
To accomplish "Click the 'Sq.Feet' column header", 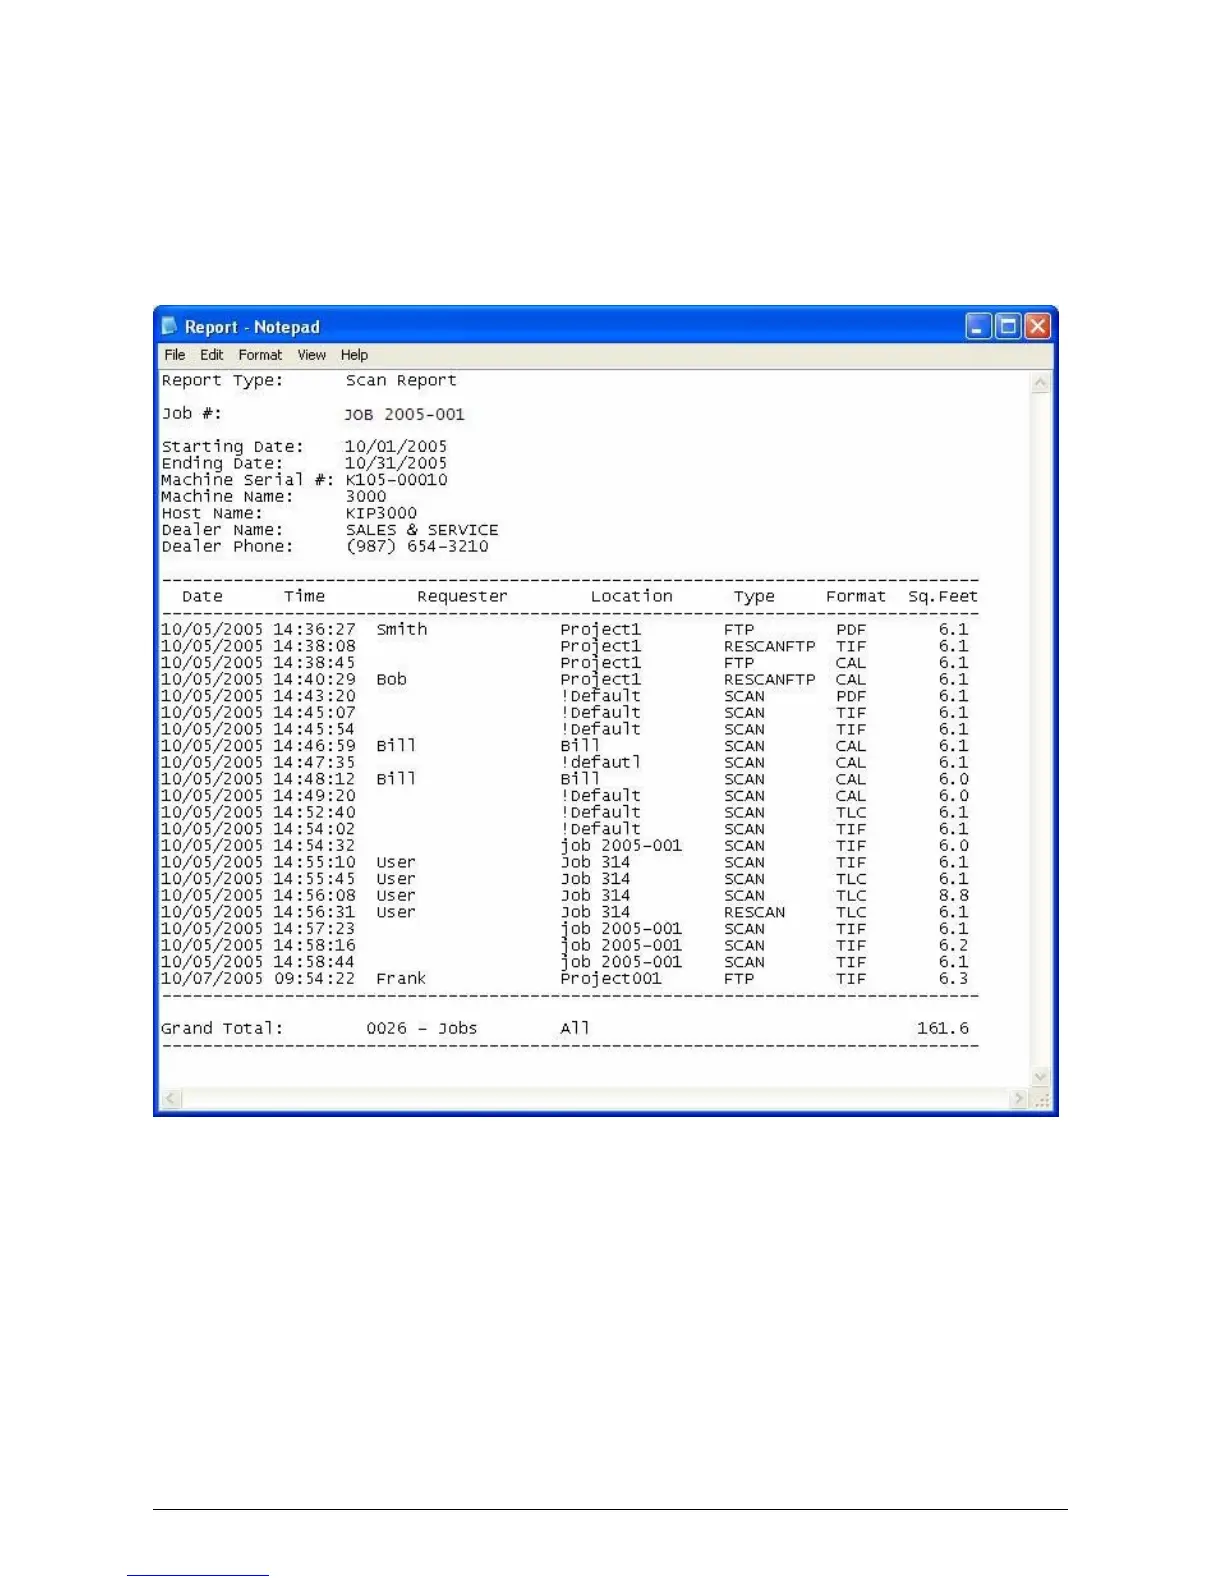I will [x=943, y=597].
